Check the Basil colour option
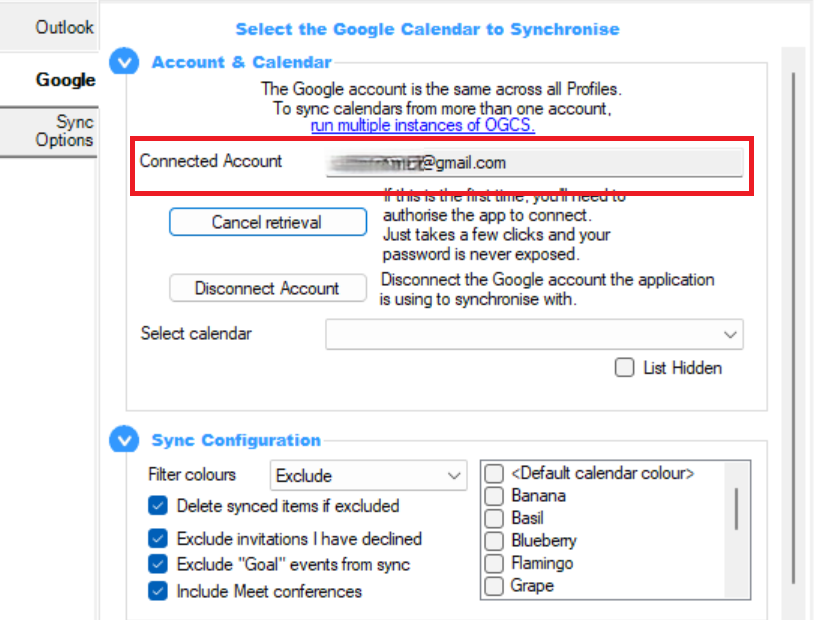 pyautogui.click(x=494, y=518)
